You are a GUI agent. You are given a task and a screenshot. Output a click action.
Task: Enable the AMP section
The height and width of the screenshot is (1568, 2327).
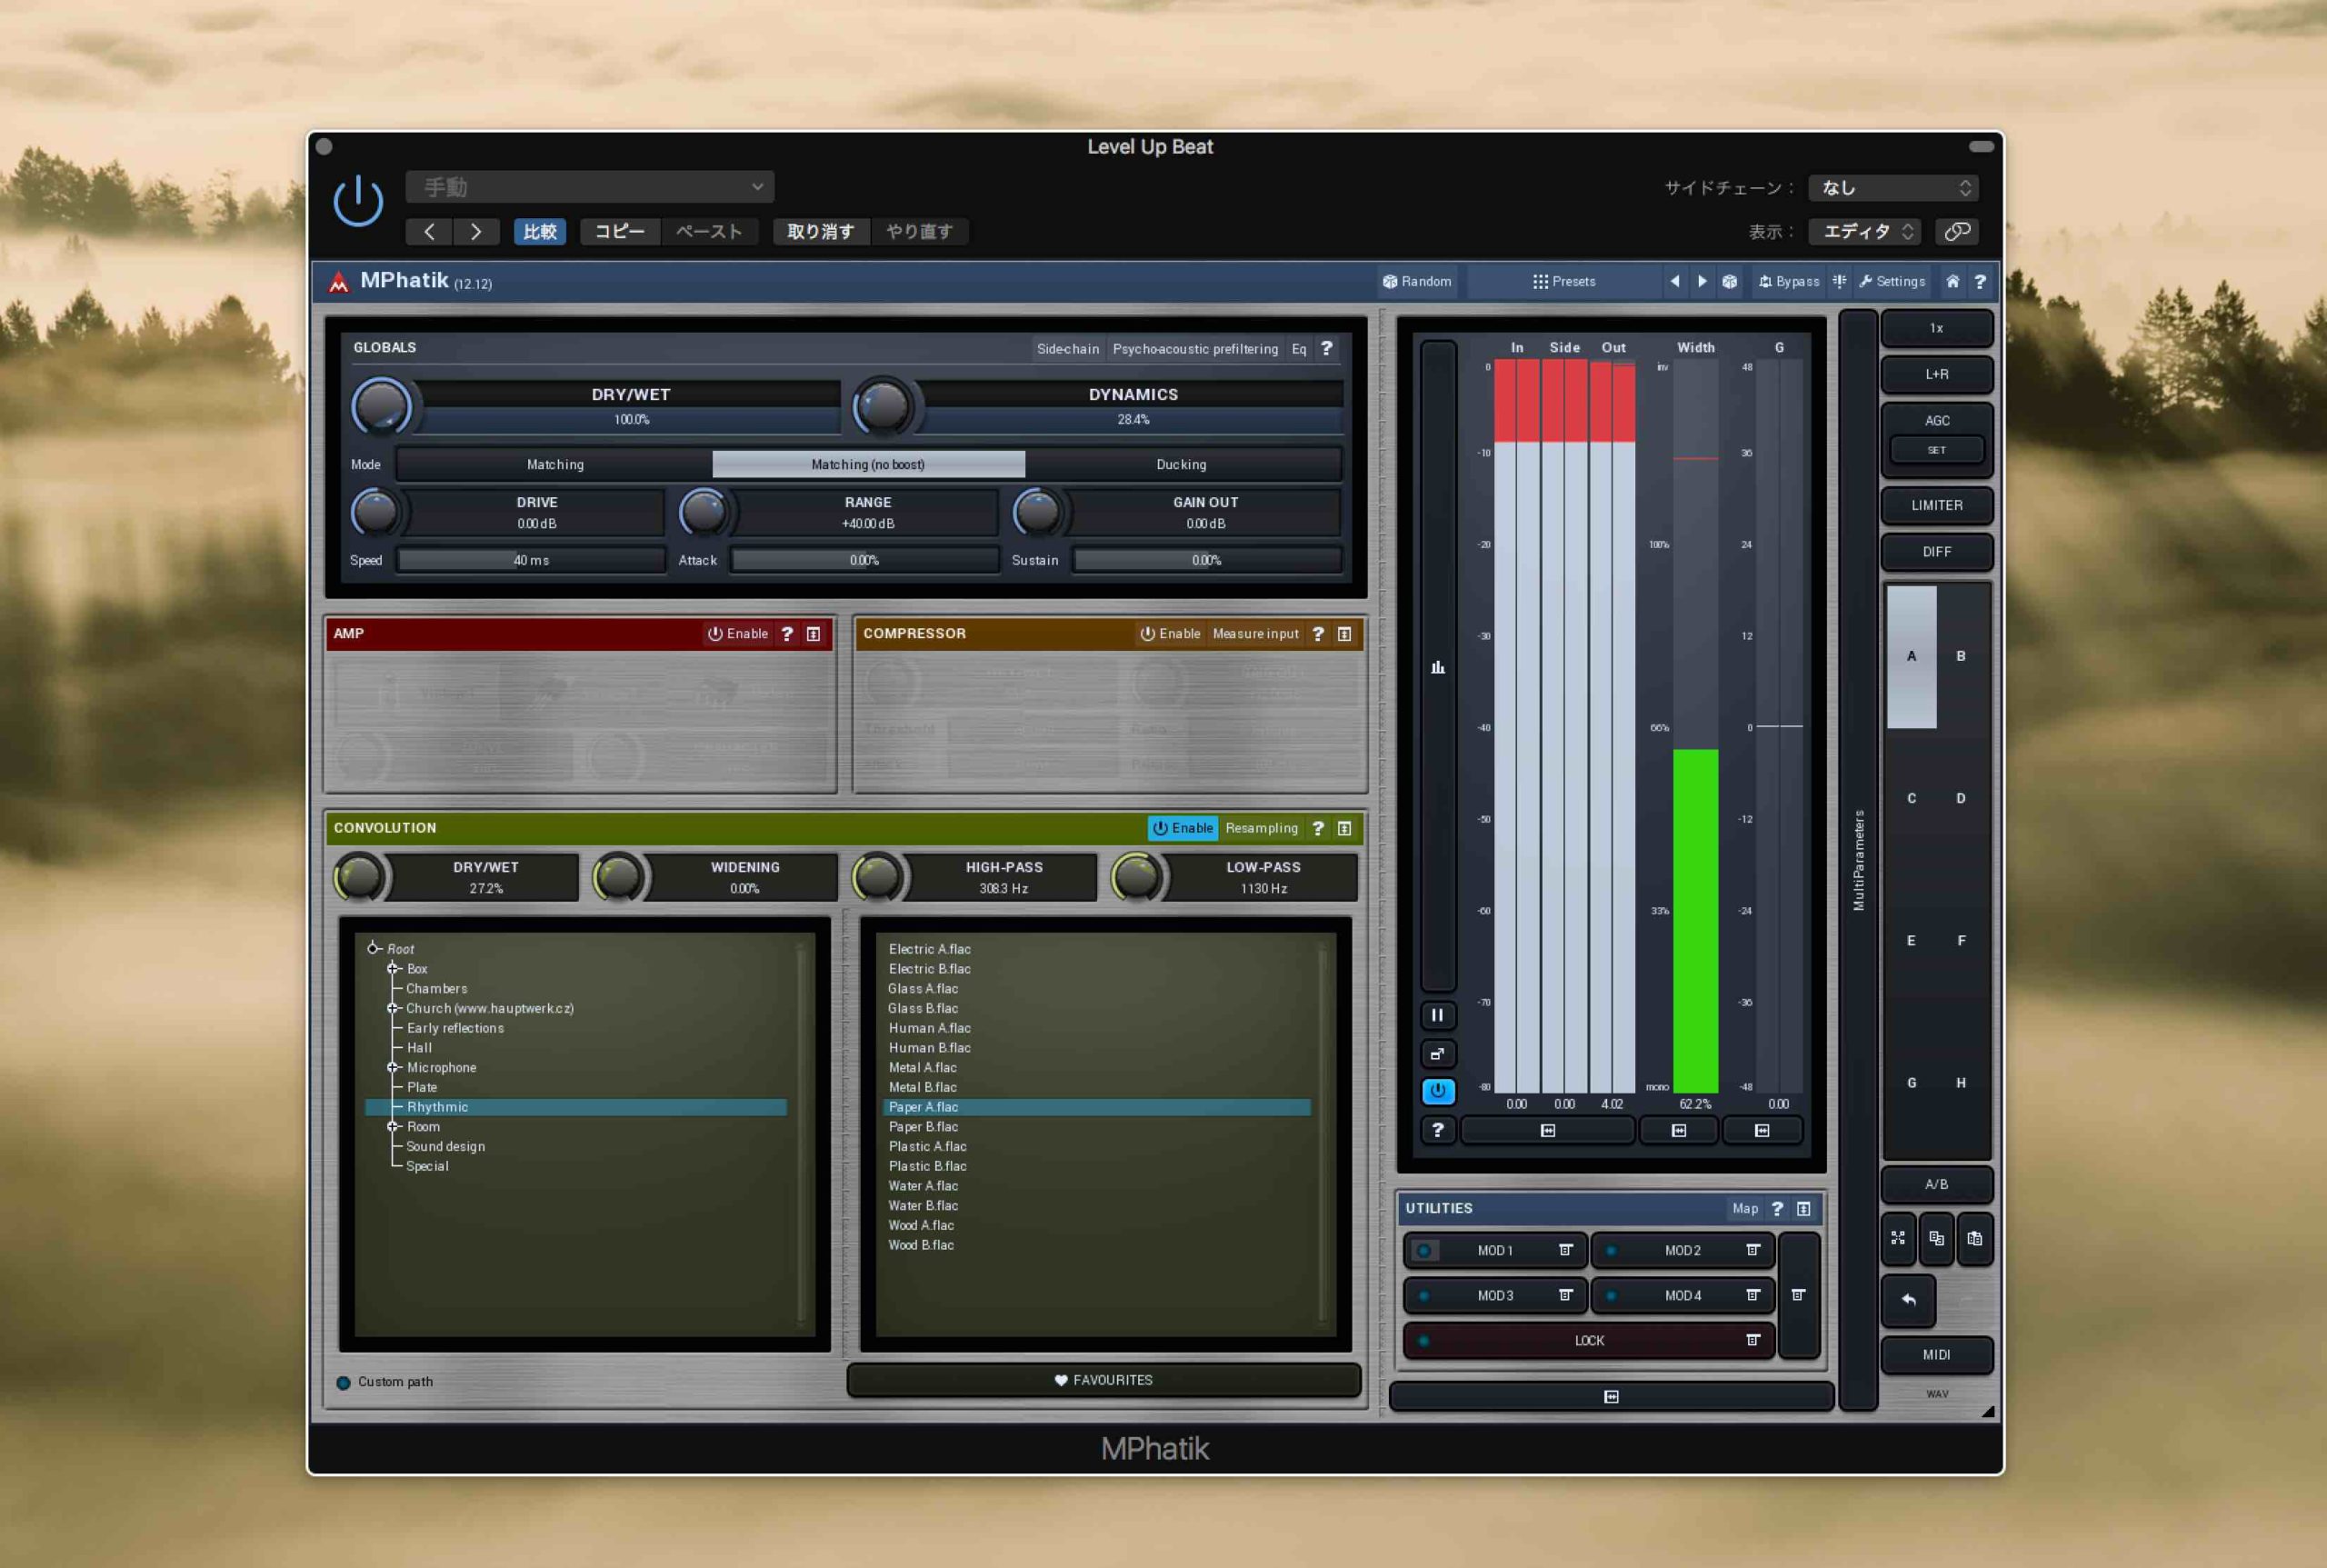click(738, 633)
